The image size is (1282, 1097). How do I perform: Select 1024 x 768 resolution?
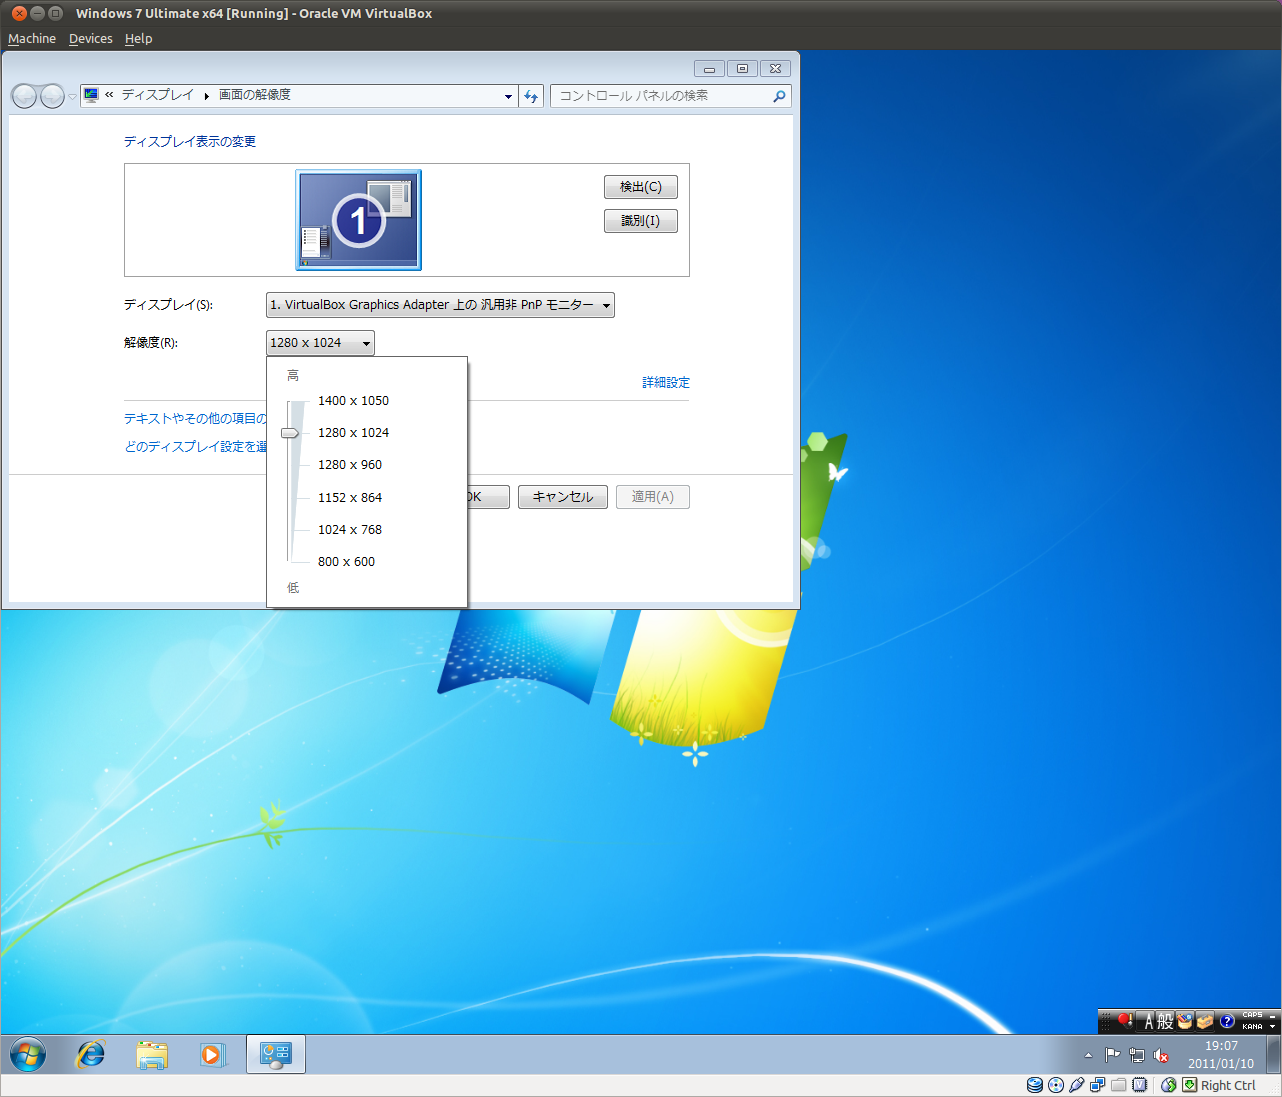coord(350,530)
